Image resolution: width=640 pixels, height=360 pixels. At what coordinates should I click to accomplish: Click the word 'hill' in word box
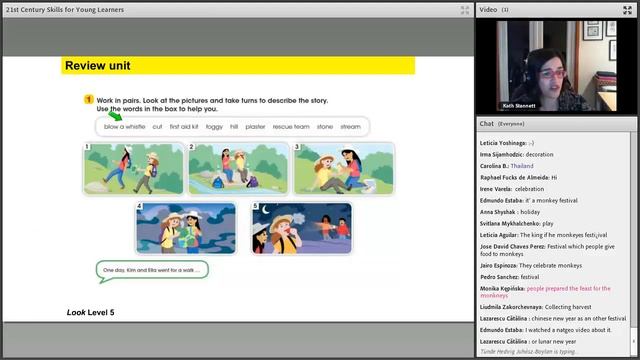tap(234, 127)
